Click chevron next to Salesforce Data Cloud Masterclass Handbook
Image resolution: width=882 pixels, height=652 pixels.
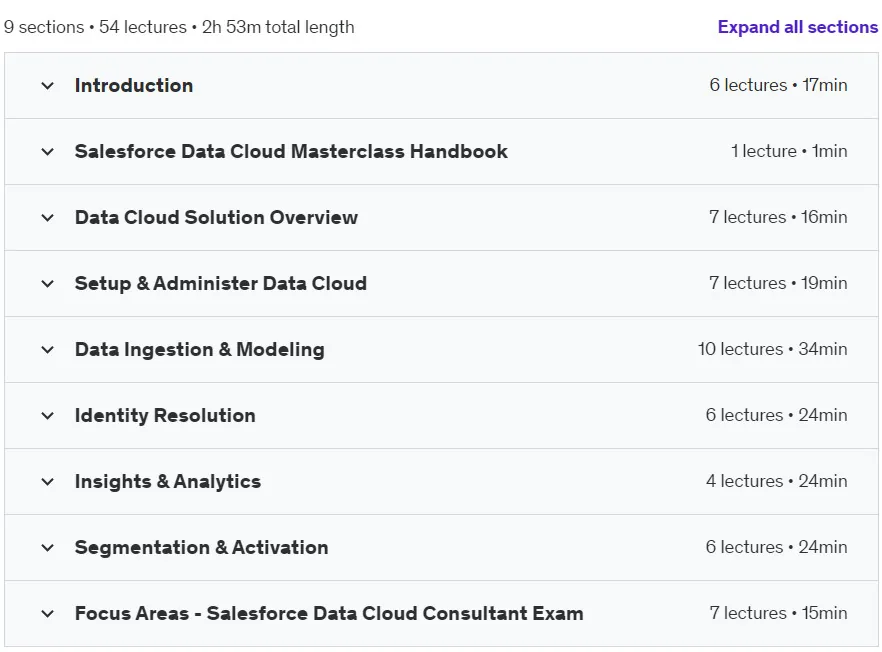coord(48,152)
